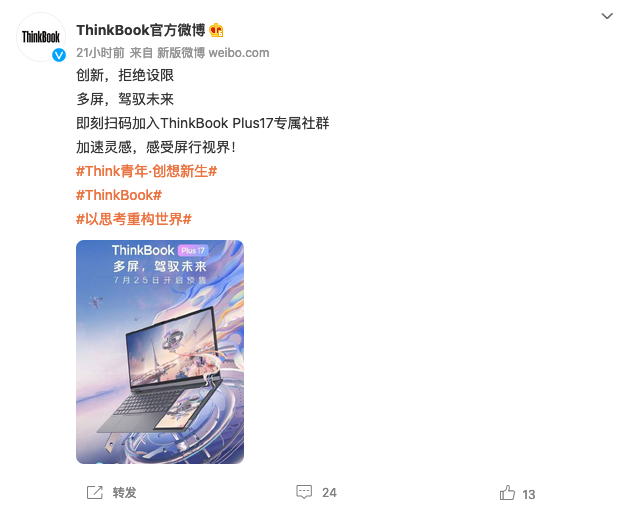The width and height of the screenshot is (621, 510).
Task: Open the 24 comments count
Action: (x=329, y=493)
